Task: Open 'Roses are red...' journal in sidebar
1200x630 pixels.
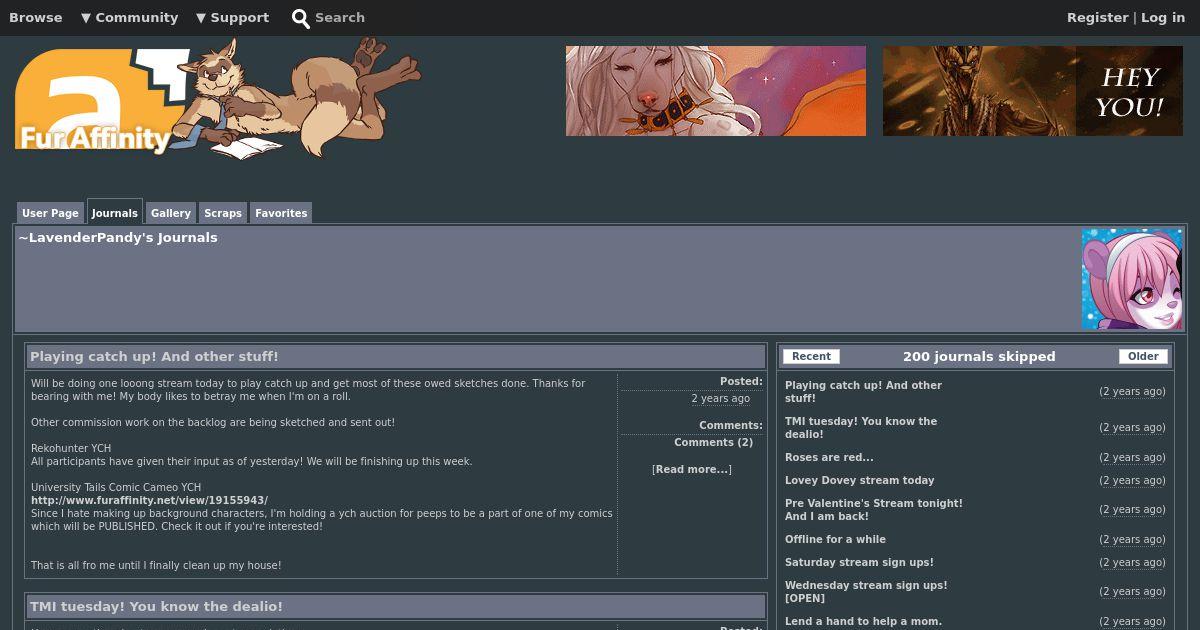Action: [829, 457]
